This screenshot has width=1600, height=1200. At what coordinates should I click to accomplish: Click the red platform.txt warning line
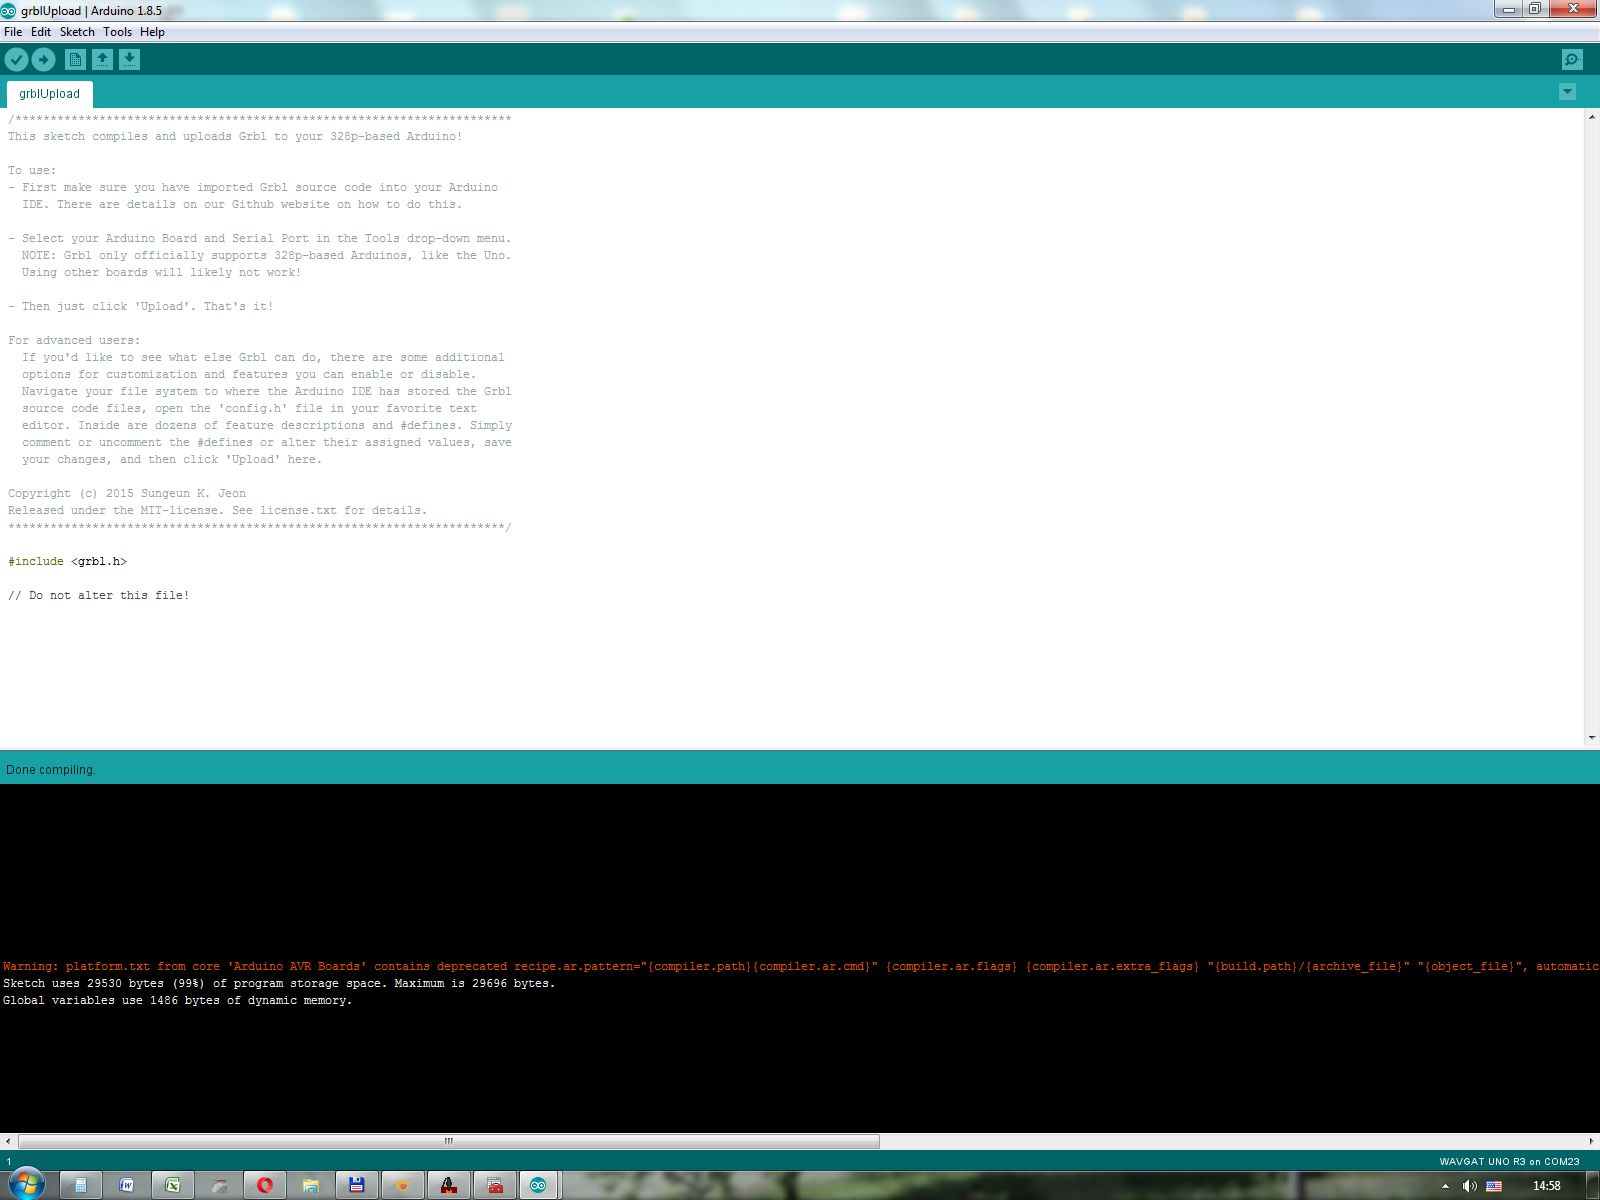[x=800, y=967]
